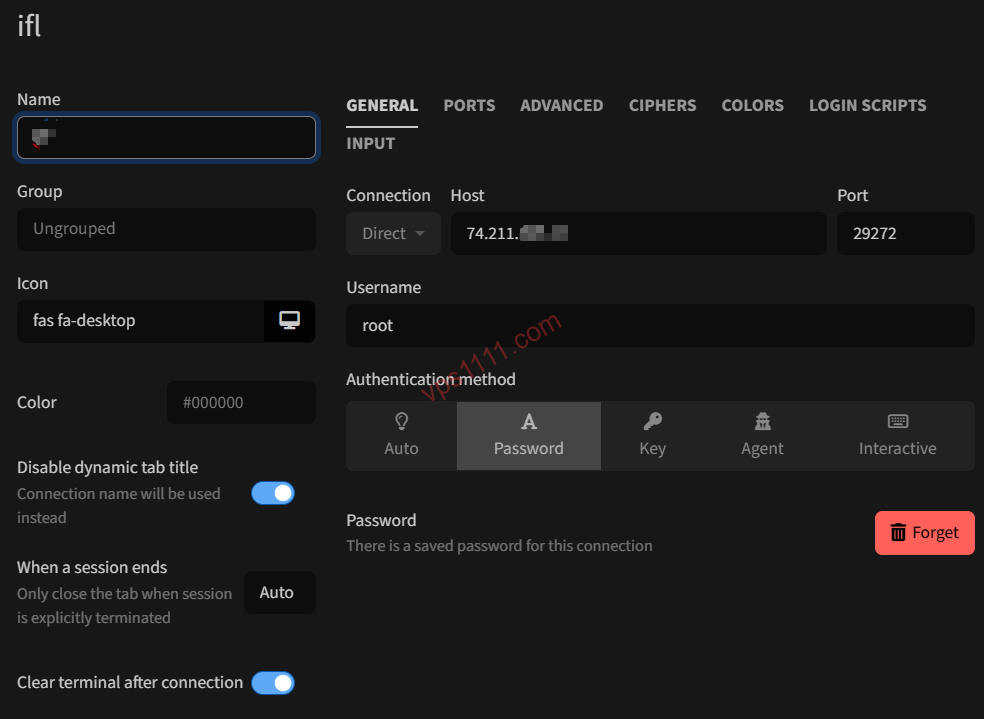Switch to the Input tab

click(x=370, y=144)
